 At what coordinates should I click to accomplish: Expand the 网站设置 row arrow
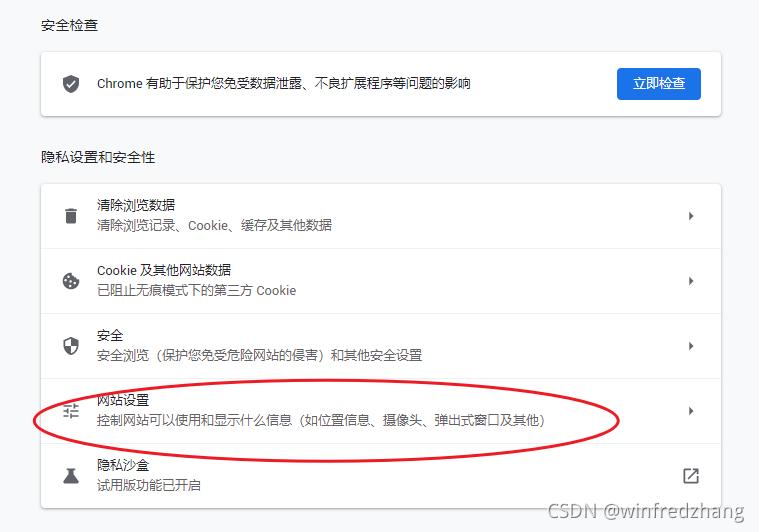(691, 411)
